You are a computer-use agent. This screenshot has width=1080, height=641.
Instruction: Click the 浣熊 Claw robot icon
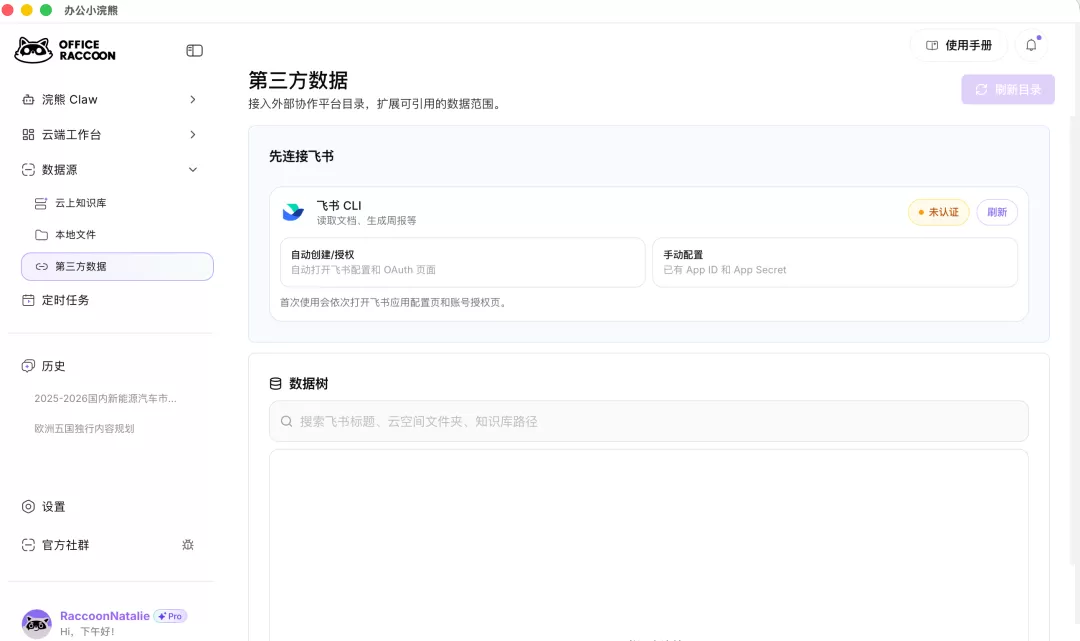click(28, 99)
